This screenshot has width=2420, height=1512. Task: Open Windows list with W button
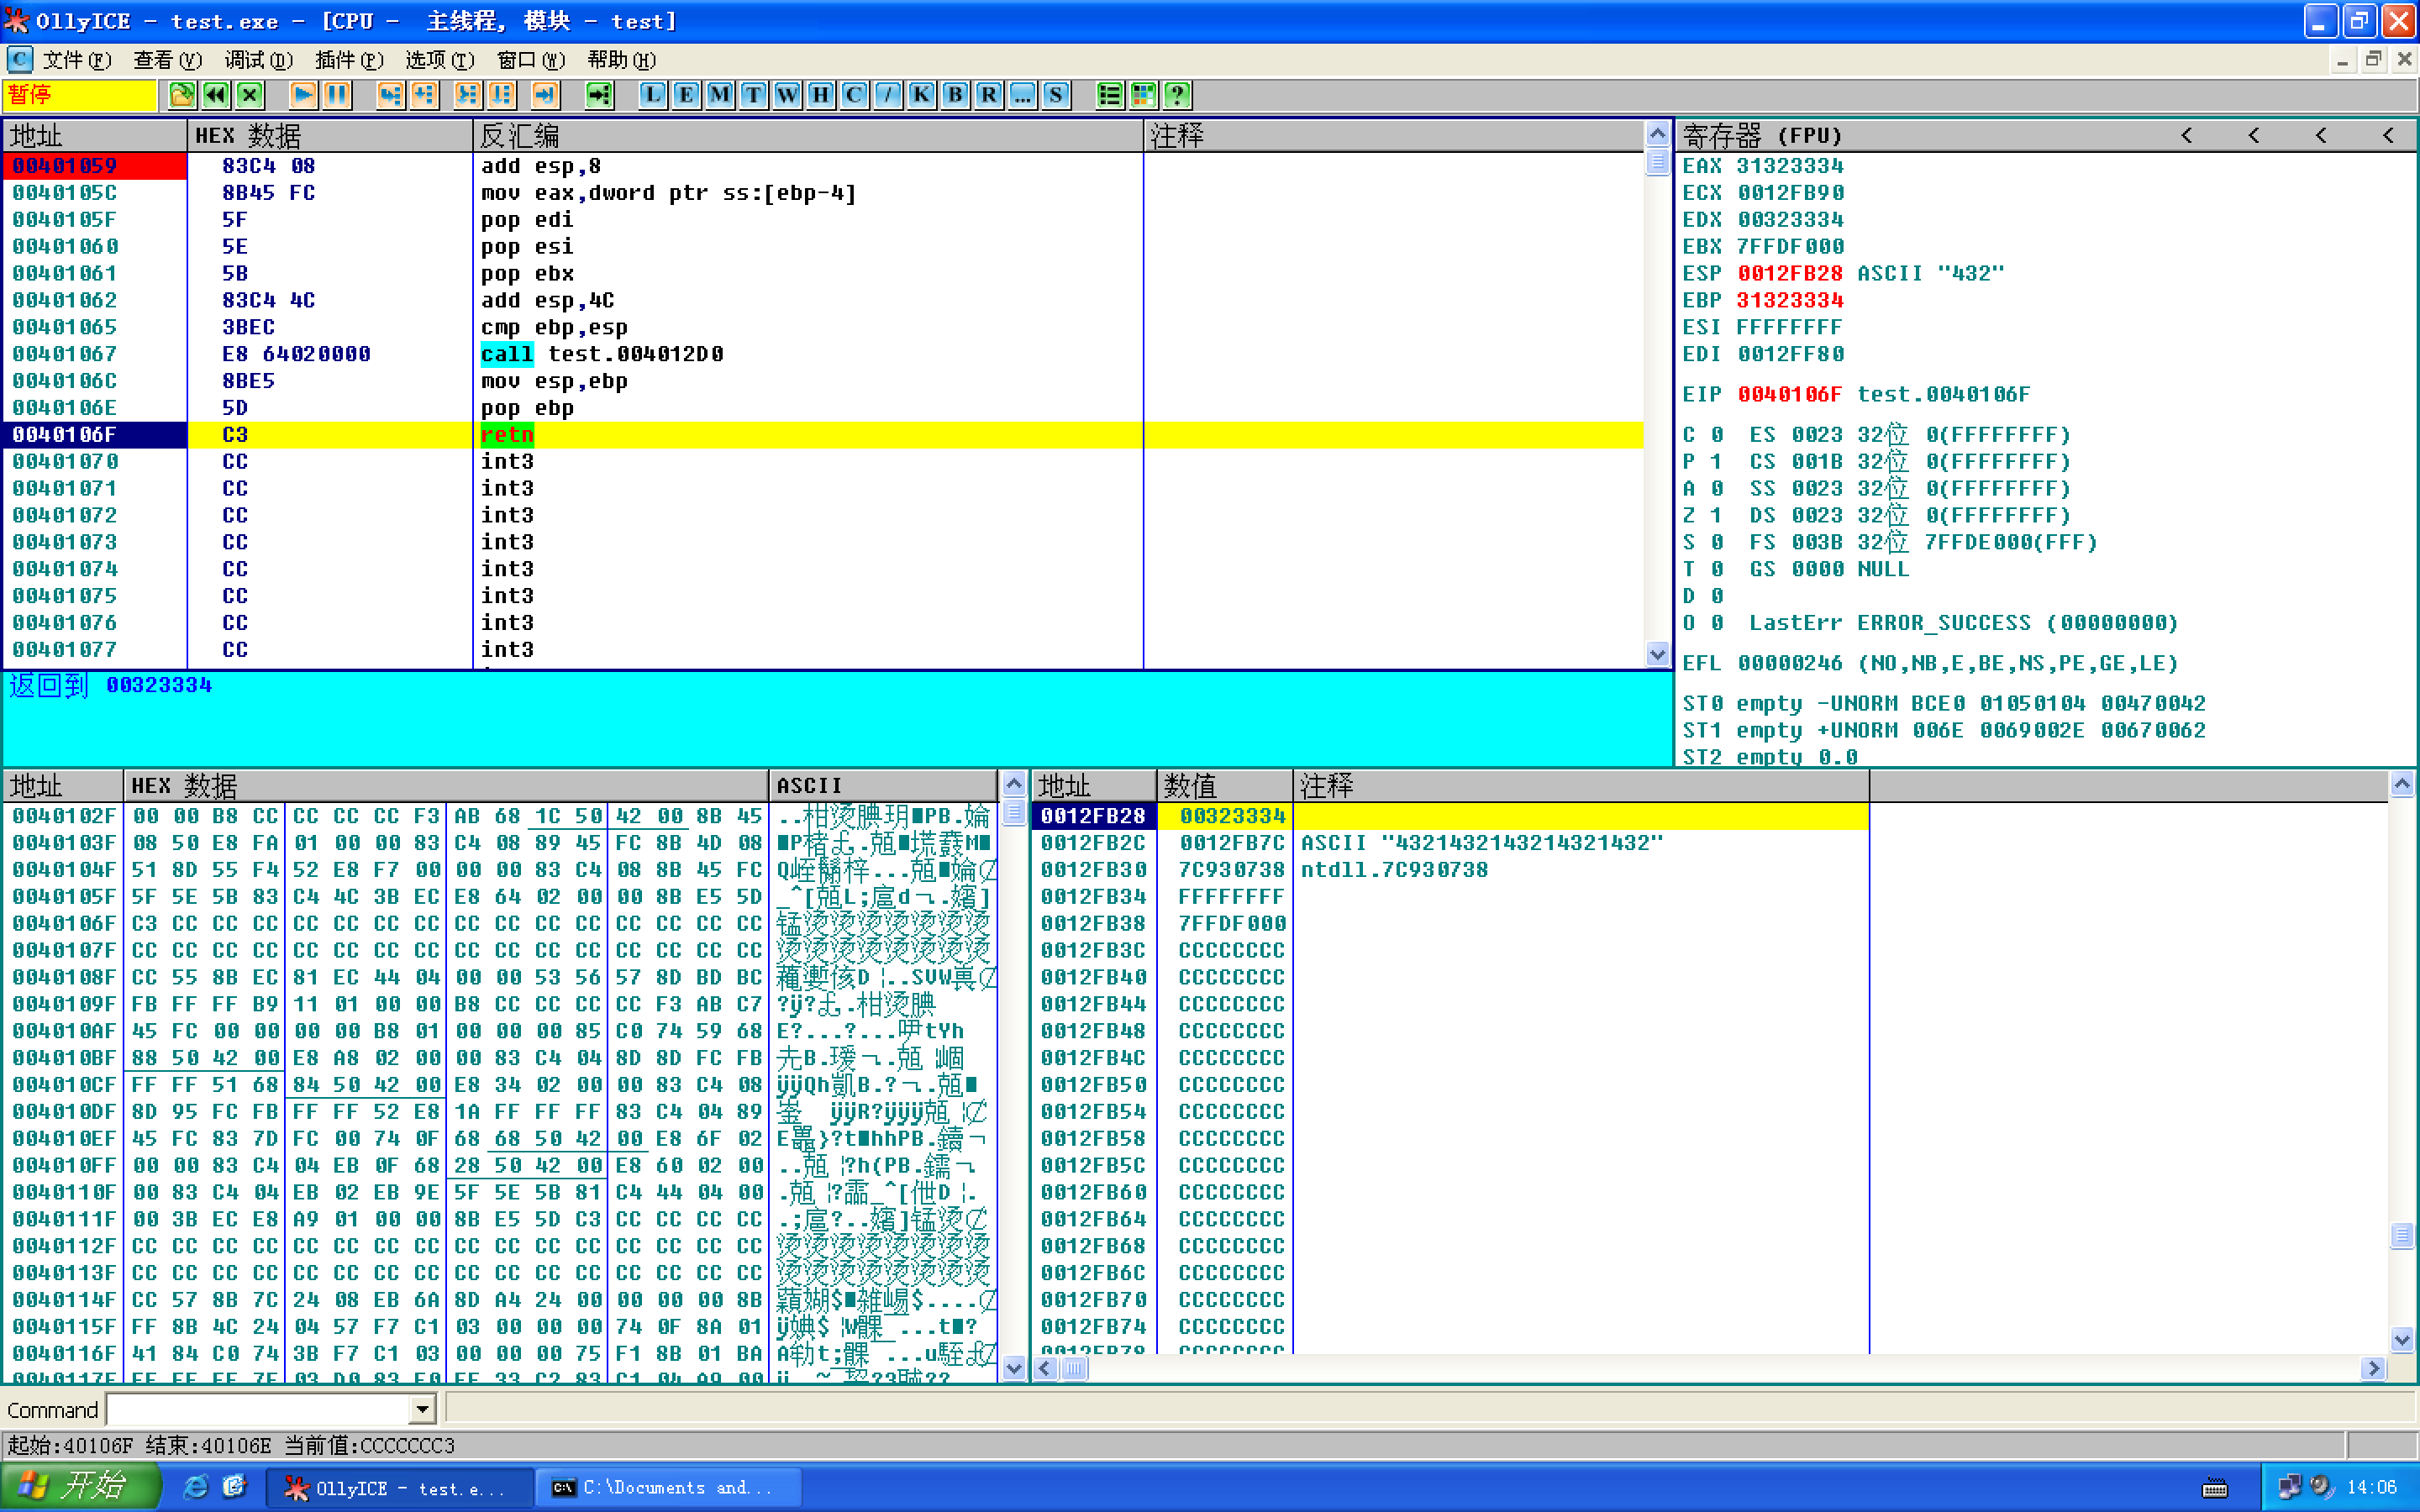pyautogui.click(x=787, y=95)
